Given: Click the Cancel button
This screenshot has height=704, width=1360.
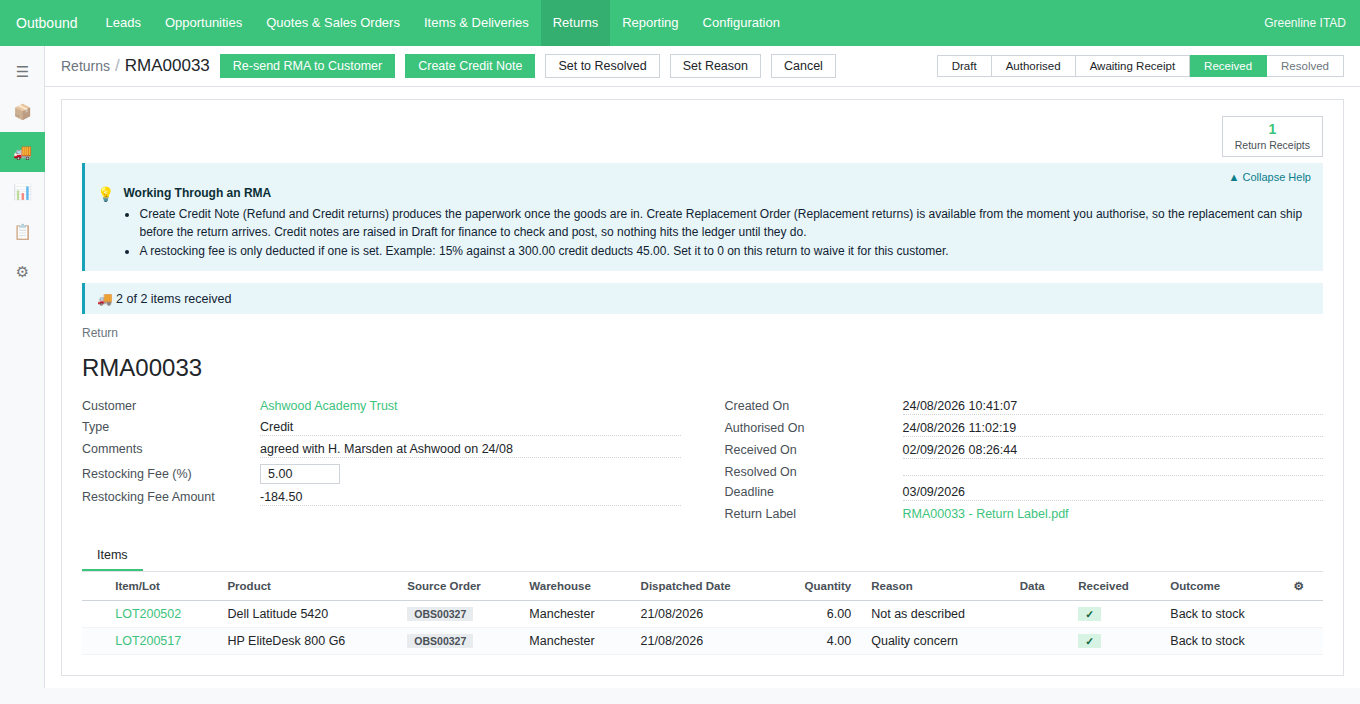Looking at the screenshot, I should tap(803, 66).
